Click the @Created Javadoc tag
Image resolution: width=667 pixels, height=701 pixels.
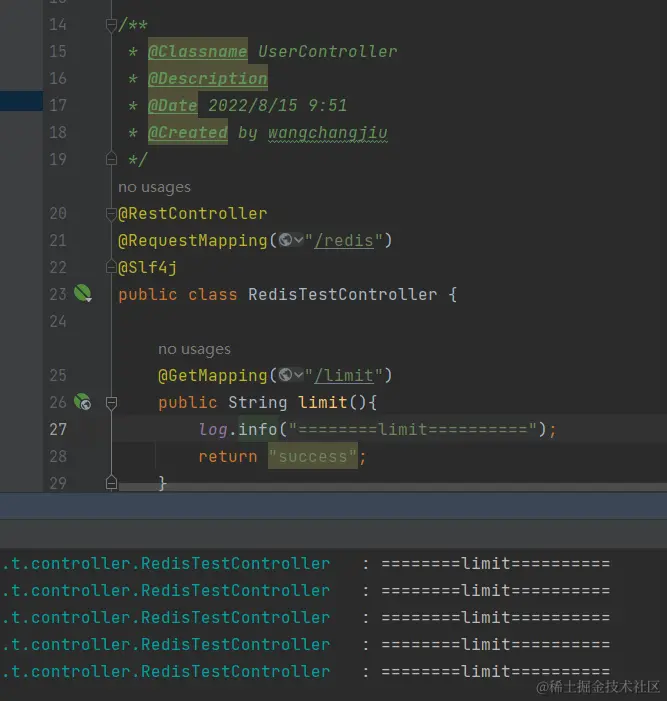188,132
